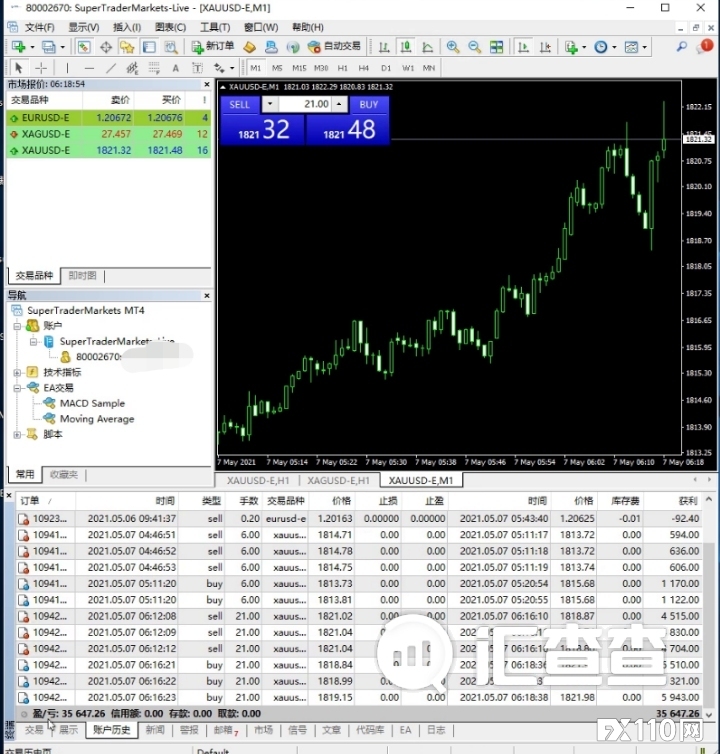
Task: Collapse the EA交易 tree node
Action: point(17,388)
